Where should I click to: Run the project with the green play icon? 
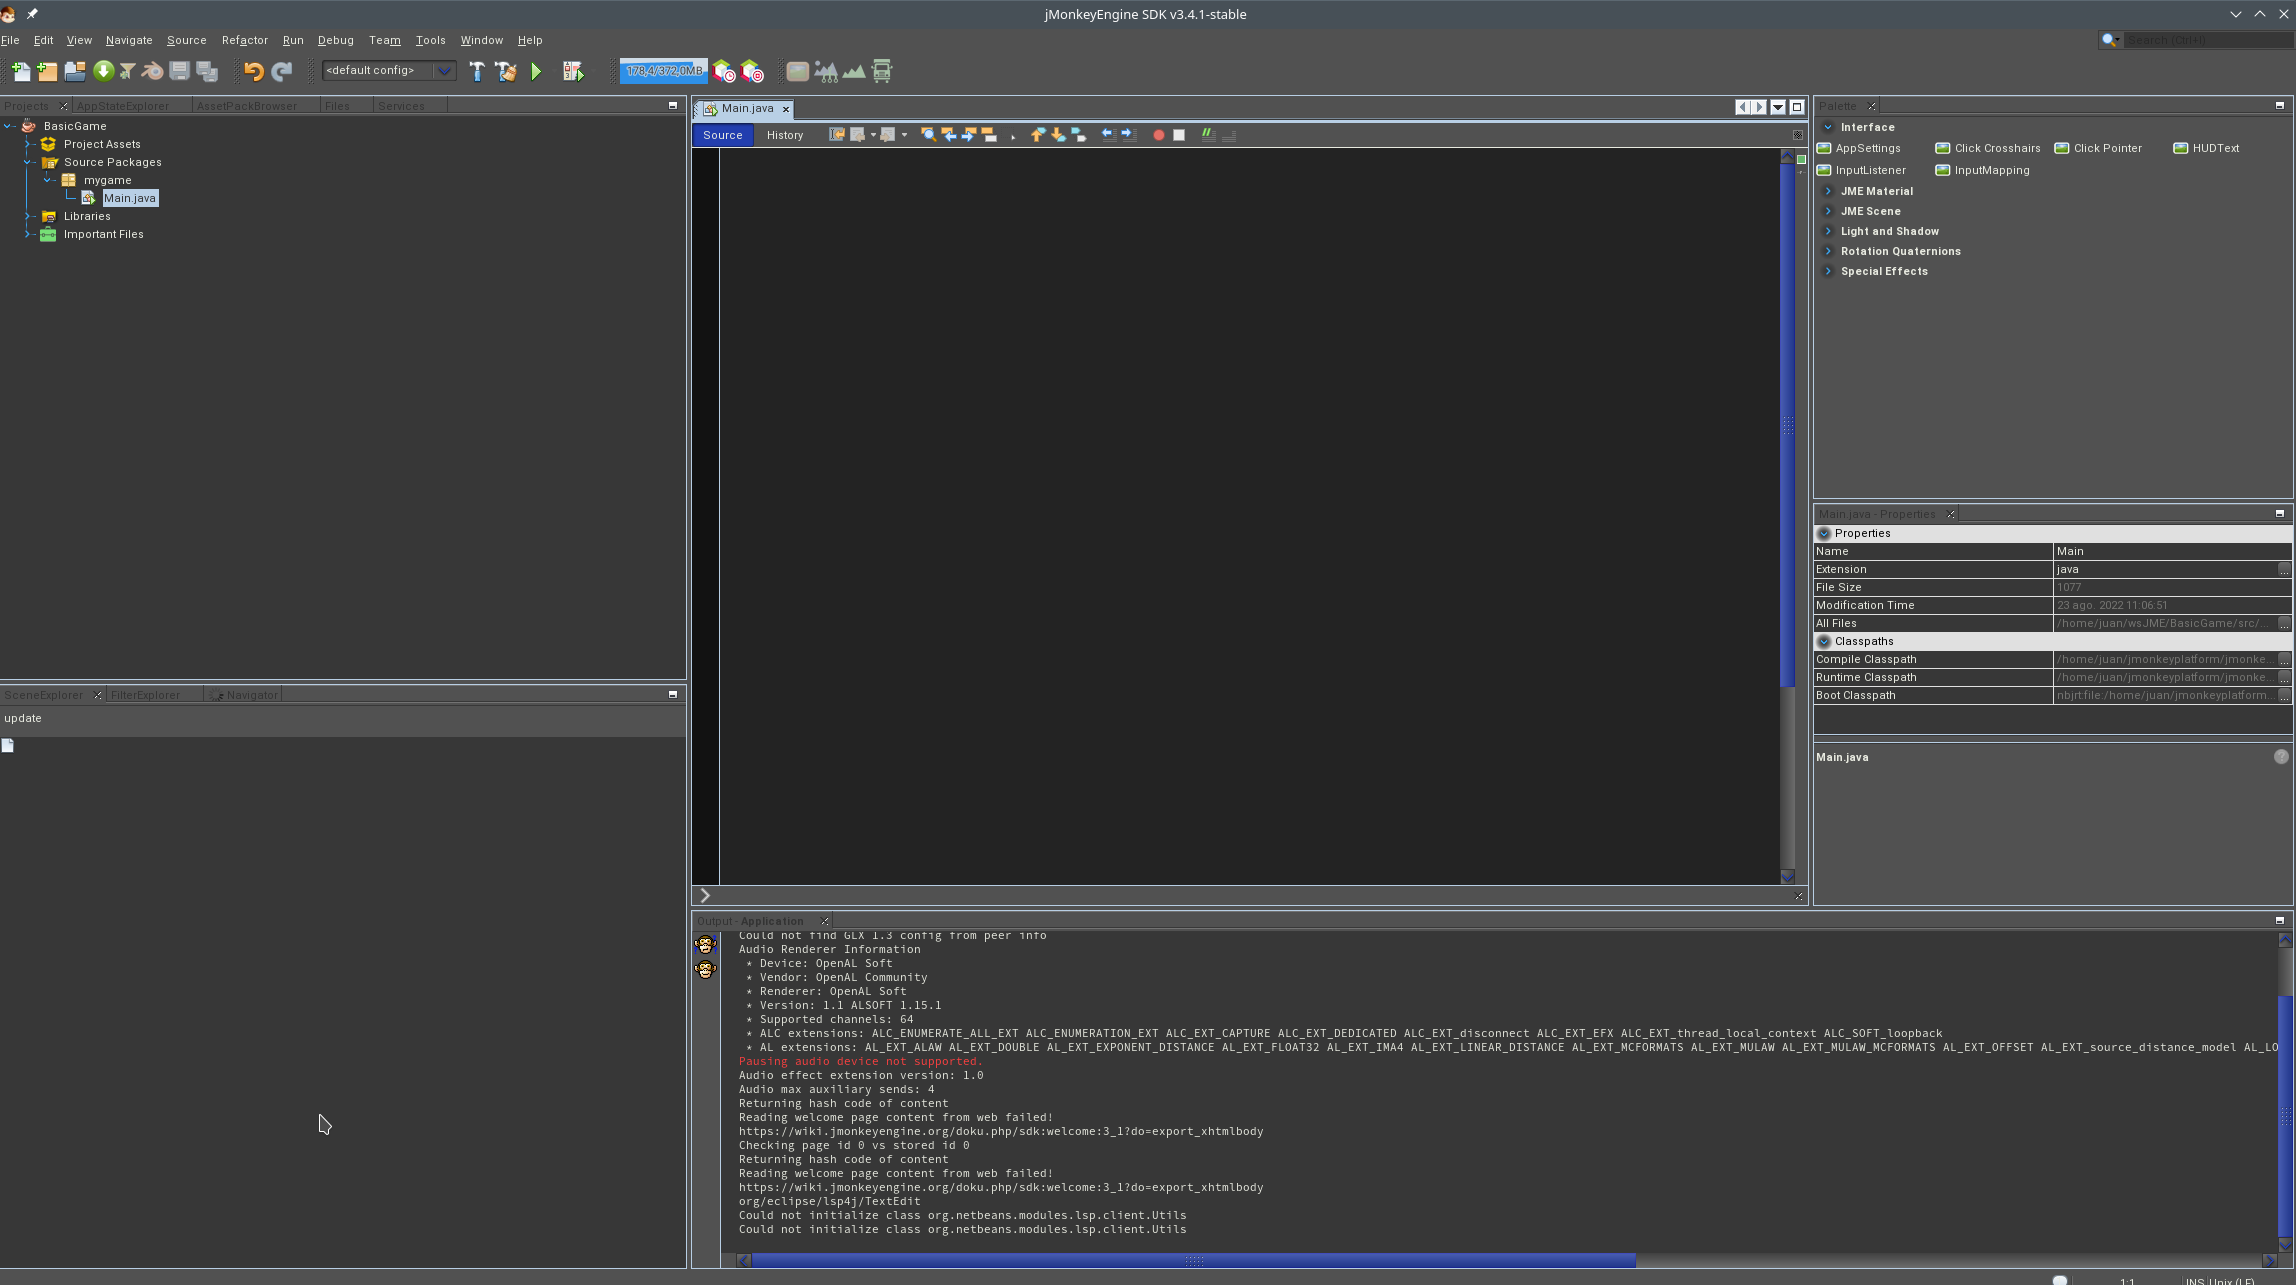pos(537,71)
